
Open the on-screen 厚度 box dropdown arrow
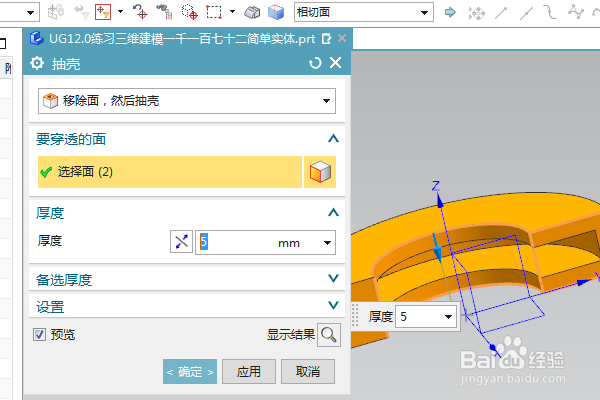448,317
